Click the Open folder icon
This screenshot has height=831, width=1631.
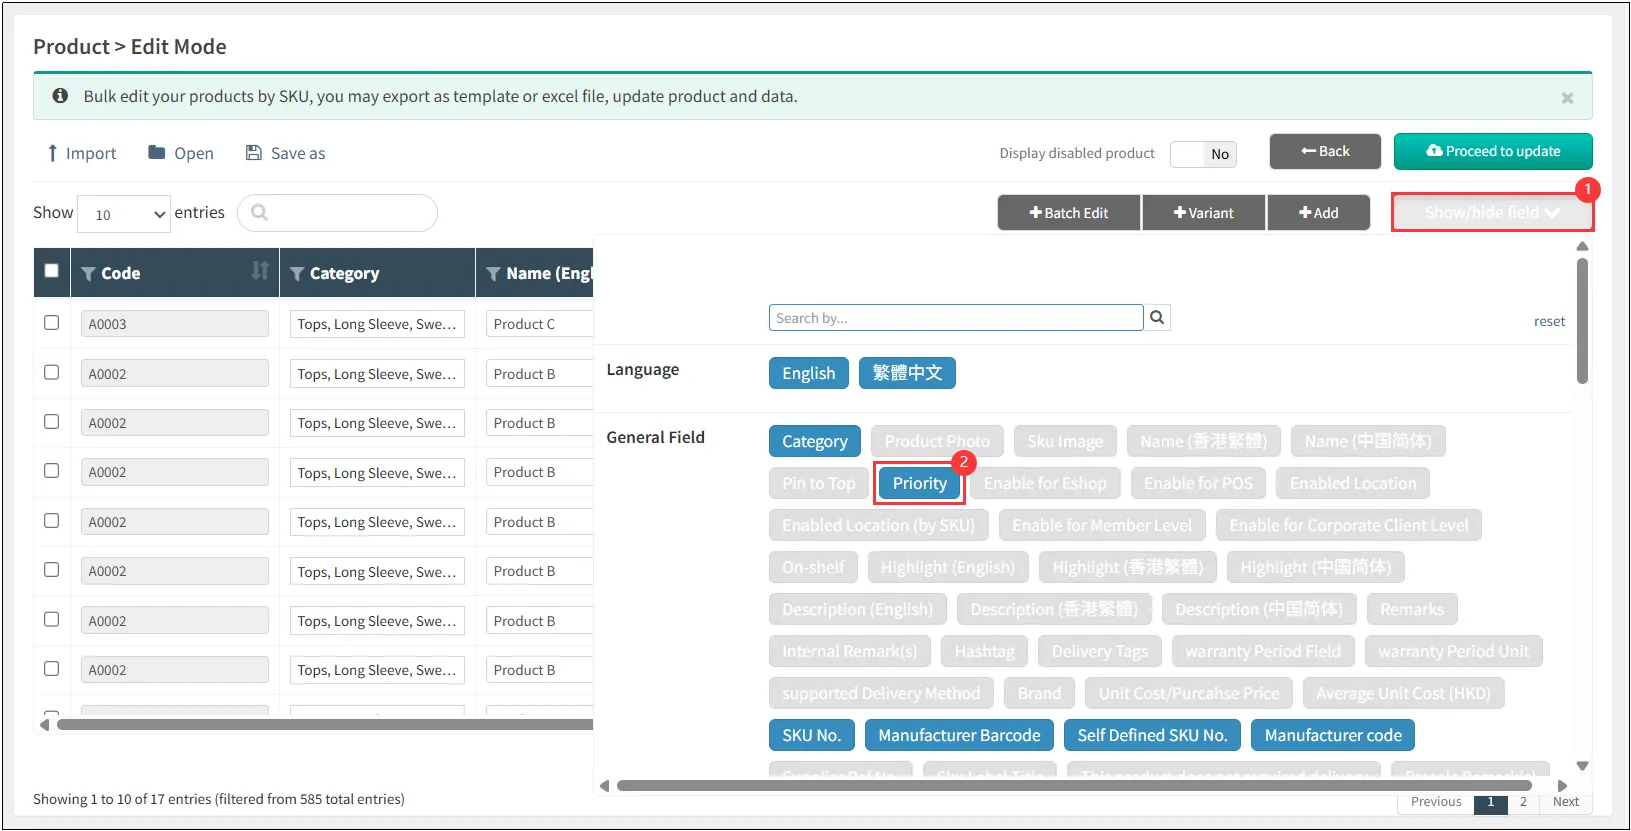pyautogui.click(x=156, y=153)
